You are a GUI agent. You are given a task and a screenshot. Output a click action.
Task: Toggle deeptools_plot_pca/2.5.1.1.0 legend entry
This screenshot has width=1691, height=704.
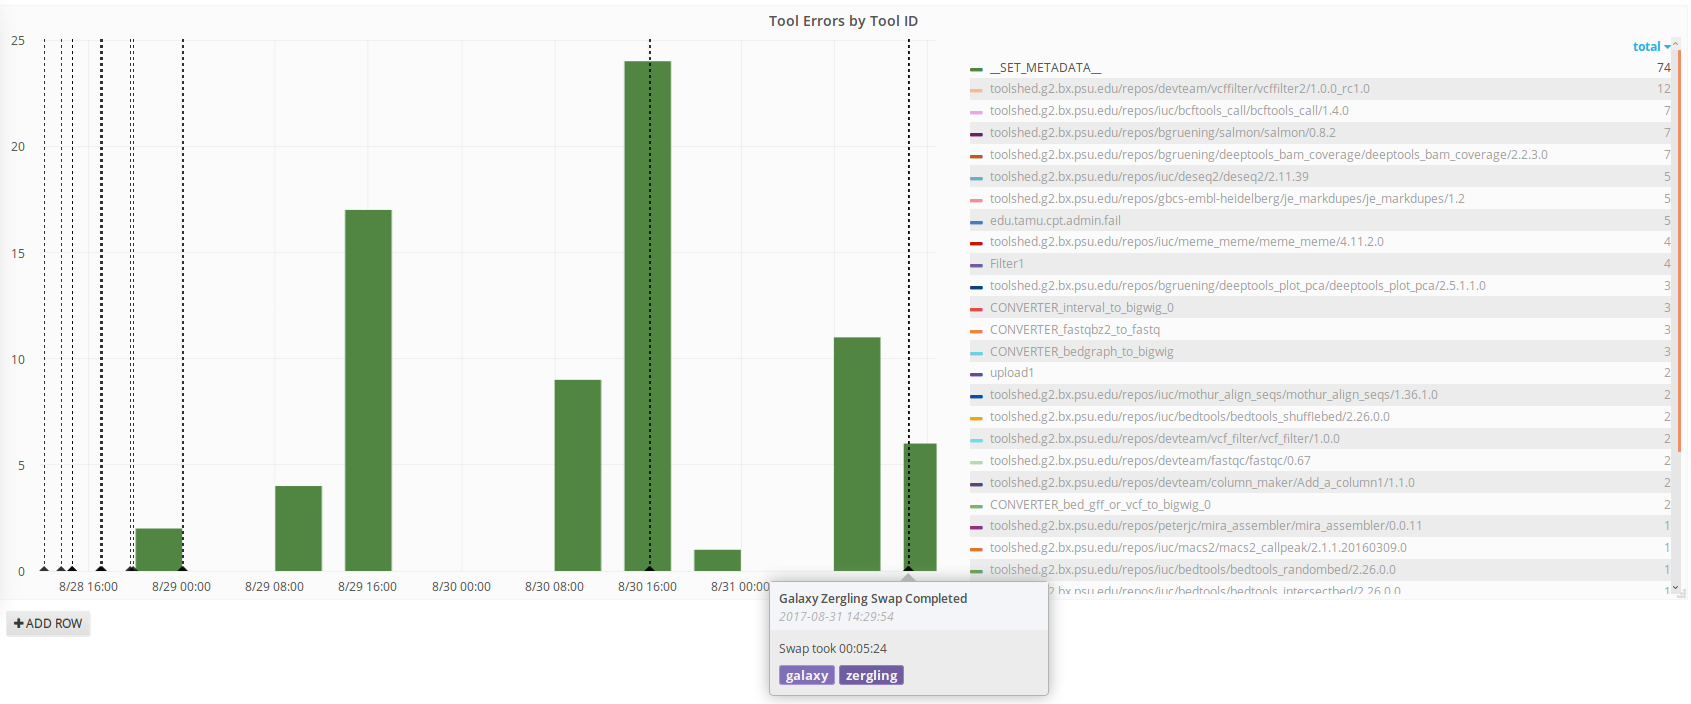pyautogui.click(x=1238, y=286)
